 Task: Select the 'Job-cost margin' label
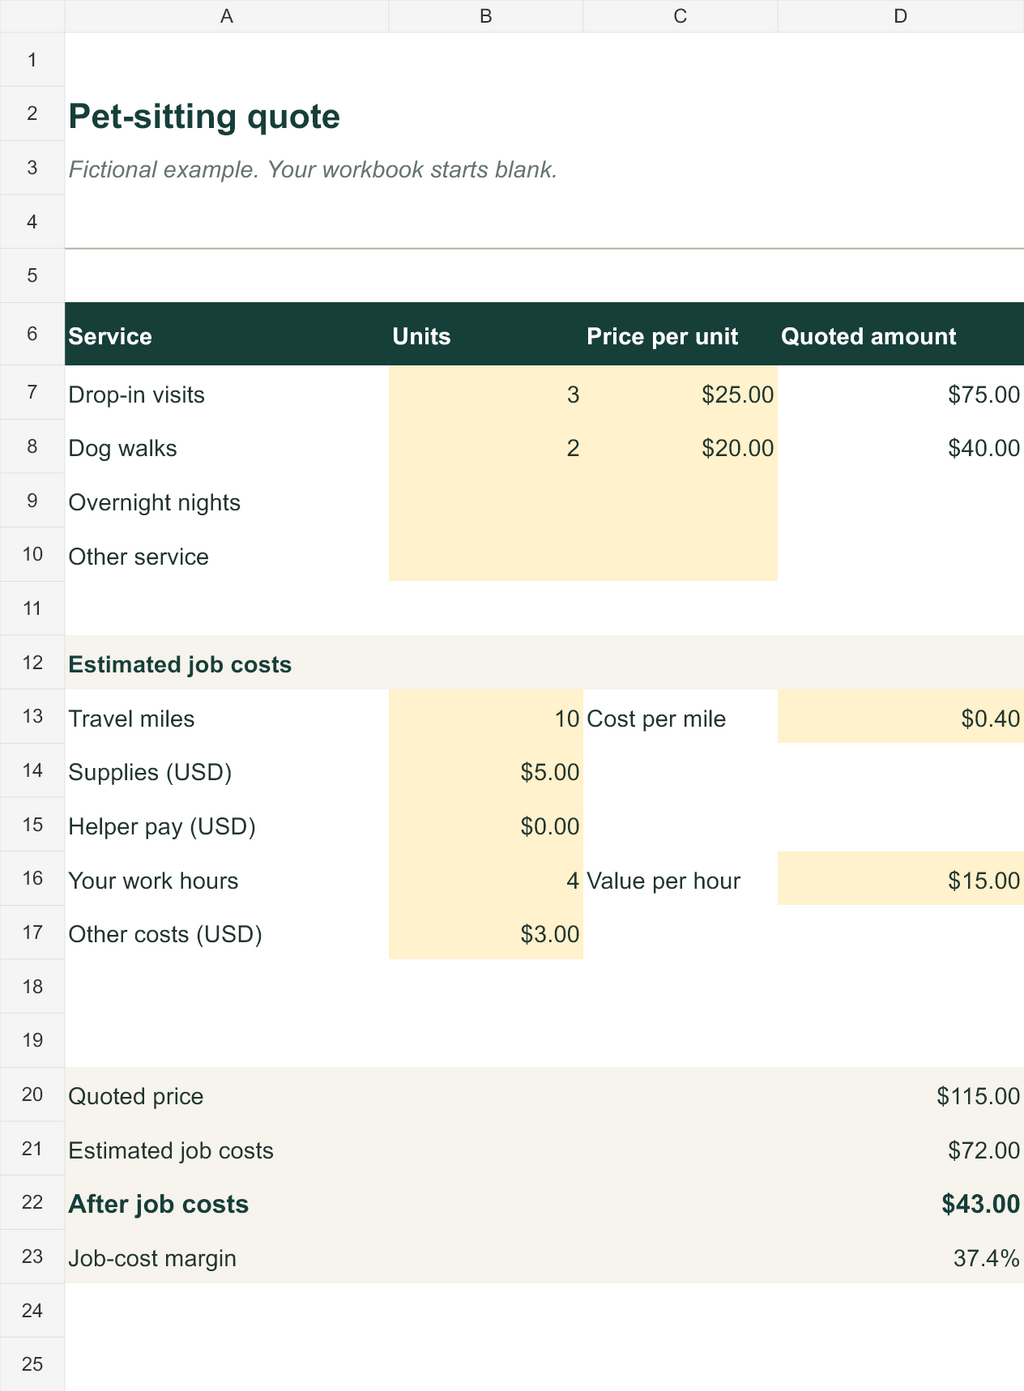(227, 1256)
